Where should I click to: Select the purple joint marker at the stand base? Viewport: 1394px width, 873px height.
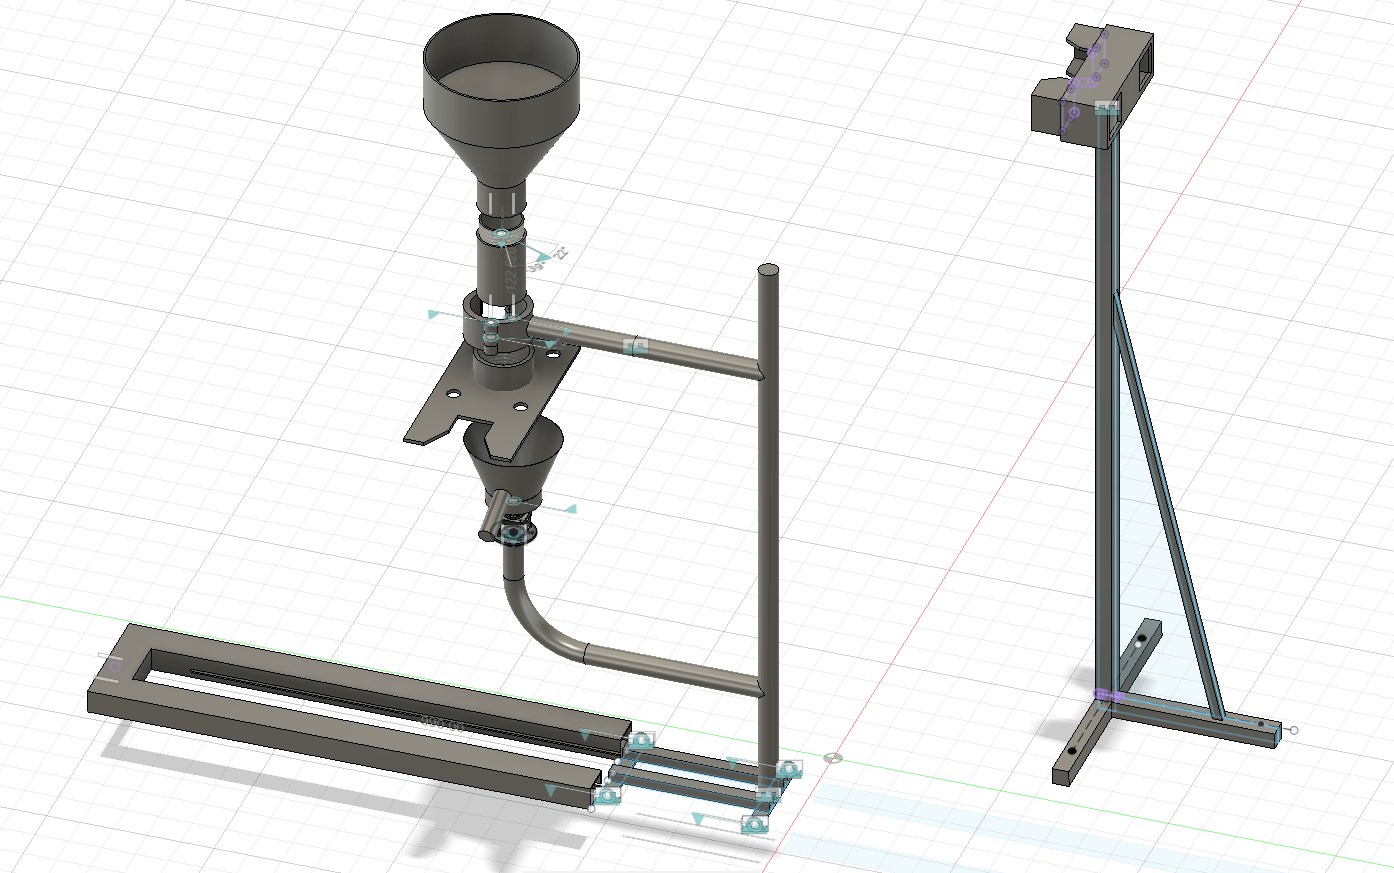1104,694
